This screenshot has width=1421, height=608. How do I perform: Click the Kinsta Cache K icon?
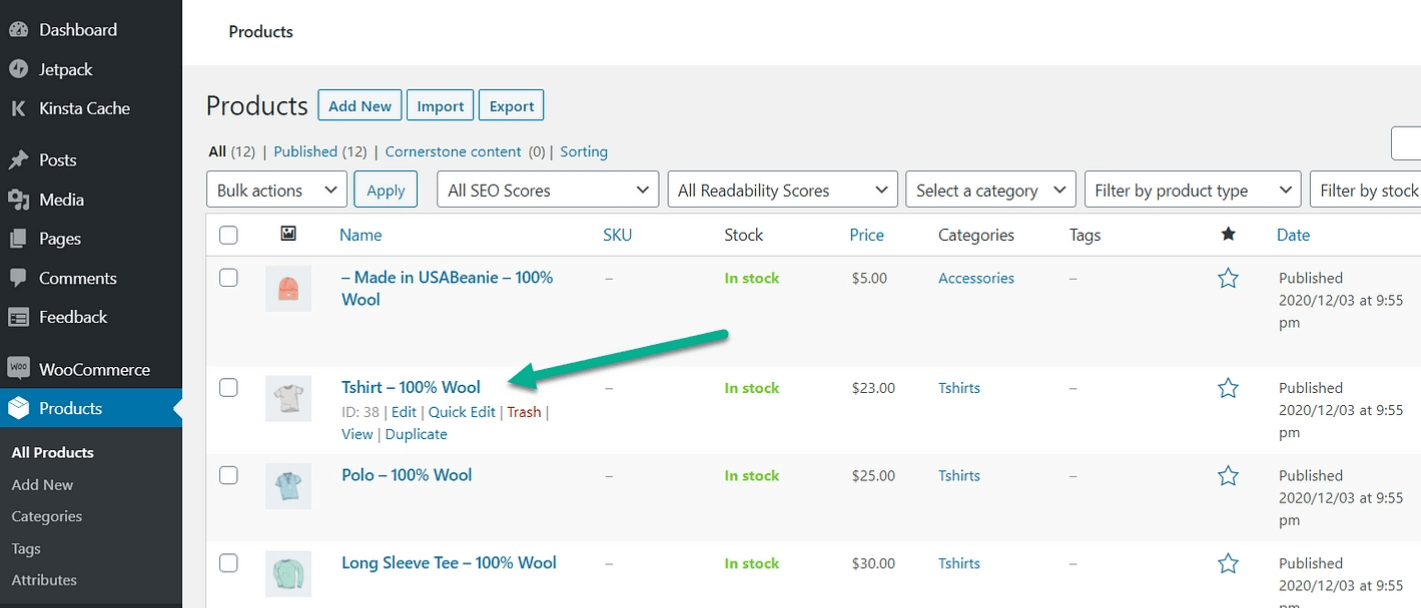18,108
